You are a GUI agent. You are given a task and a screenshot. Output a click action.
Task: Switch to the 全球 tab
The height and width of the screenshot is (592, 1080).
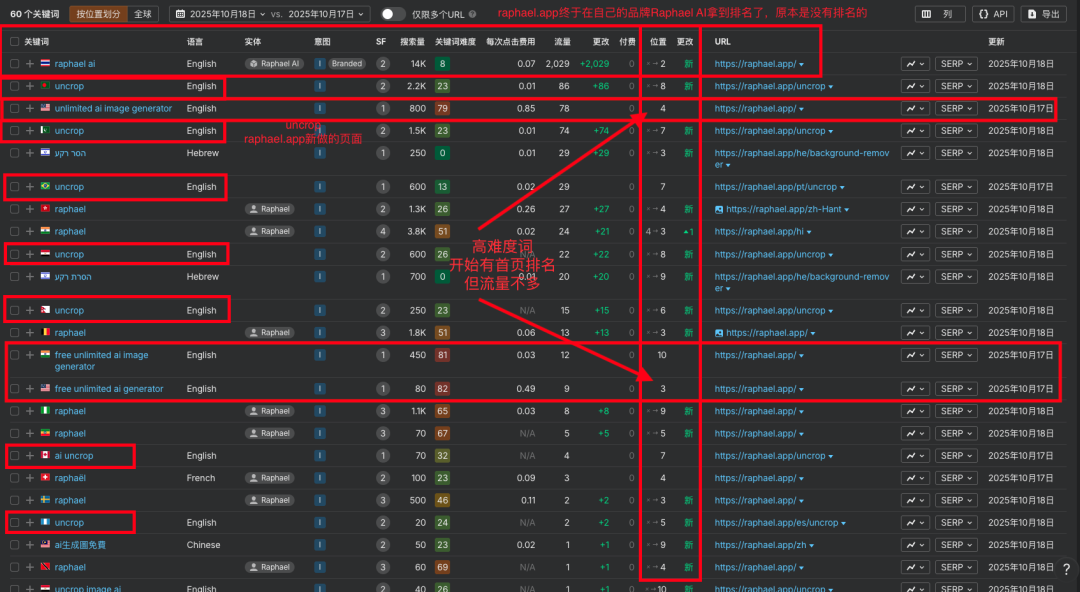(143, 14)
